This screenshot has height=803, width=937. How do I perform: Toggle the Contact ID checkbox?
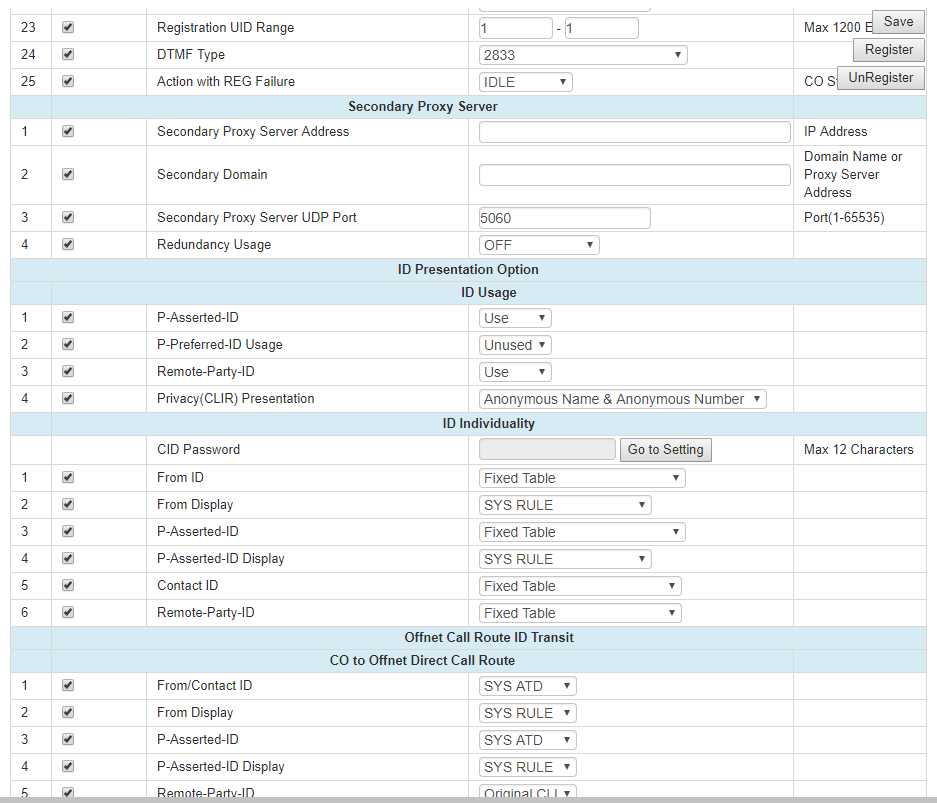pyautogui.click(x=68, y=585)
